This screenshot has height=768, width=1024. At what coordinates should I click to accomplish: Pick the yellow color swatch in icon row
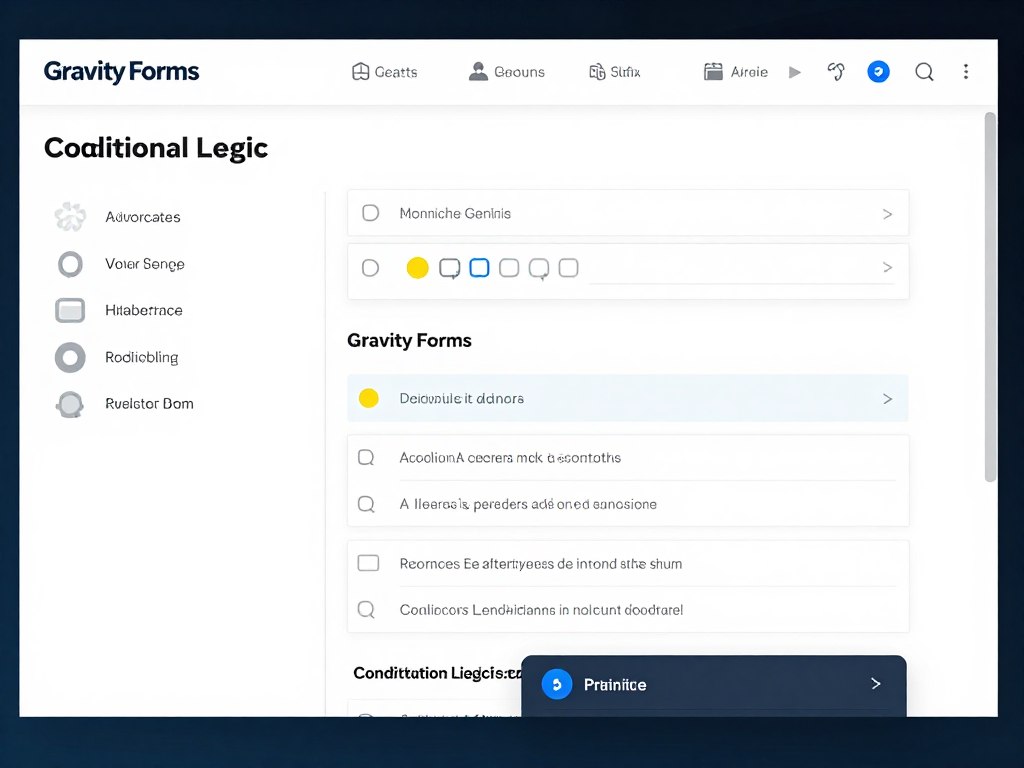coord(418,268)
